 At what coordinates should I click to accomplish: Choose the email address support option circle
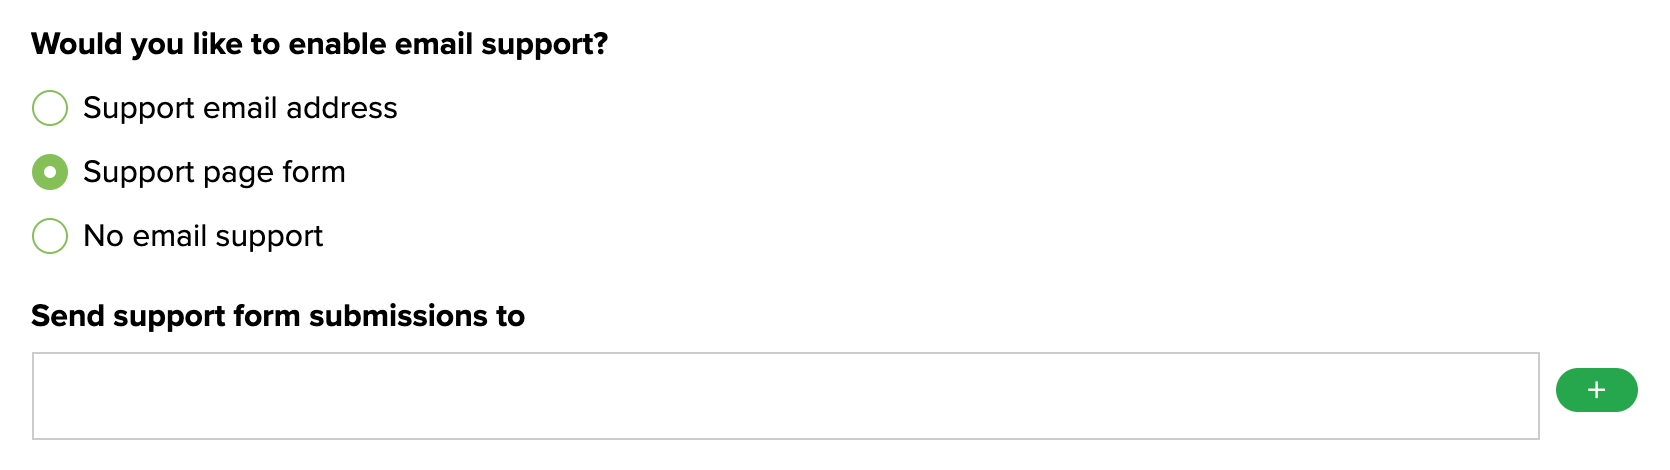coord(50,108)
